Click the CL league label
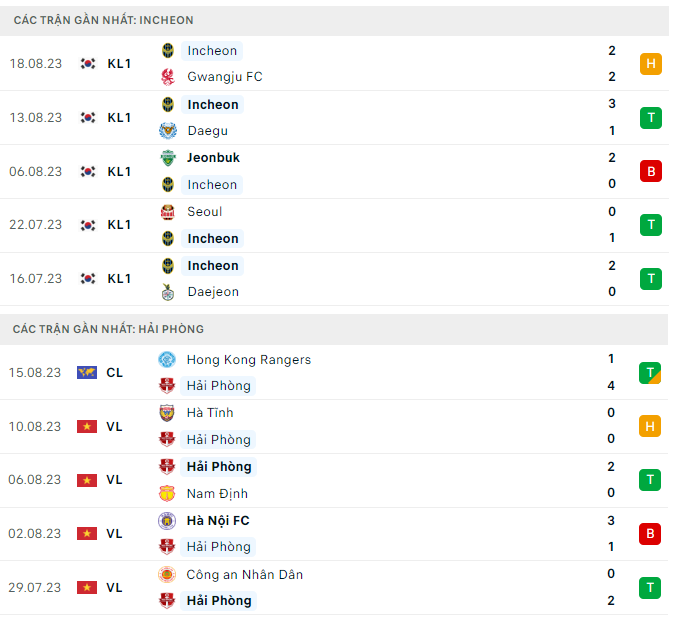Viewport: 673px width, 626px height. pyautogui.click(x=115, y=373)
